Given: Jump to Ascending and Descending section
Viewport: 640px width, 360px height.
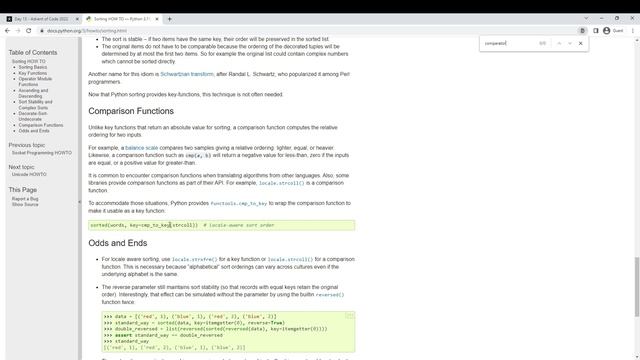Looking at the screenshot, I should click(x=33, y=93).
